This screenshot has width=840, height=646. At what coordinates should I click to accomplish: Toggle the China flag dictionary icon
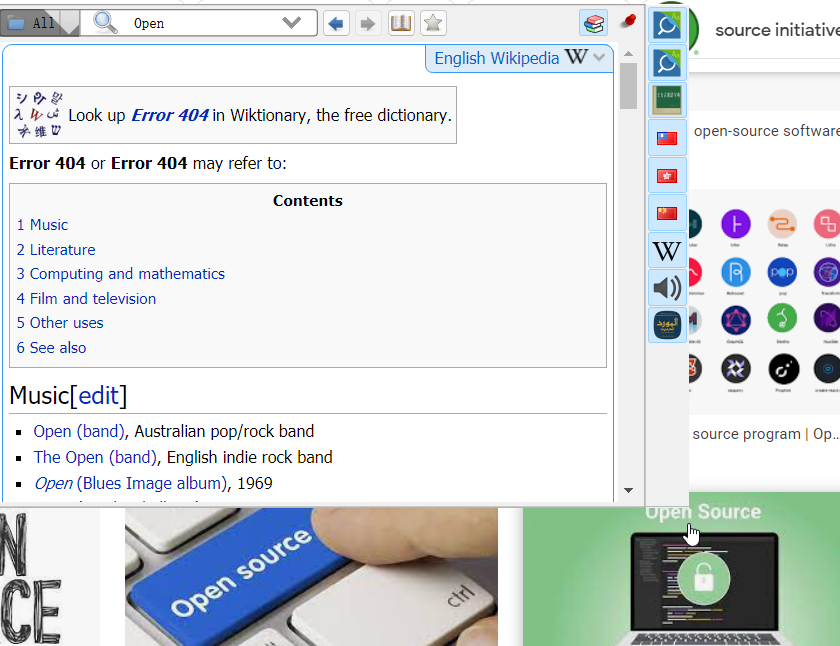click(x=667, y=213)
